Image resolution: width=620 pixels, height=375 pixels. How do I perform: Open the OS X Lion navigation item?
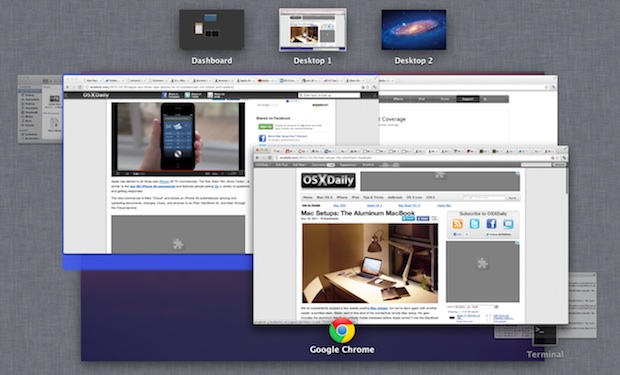(414, 197)
